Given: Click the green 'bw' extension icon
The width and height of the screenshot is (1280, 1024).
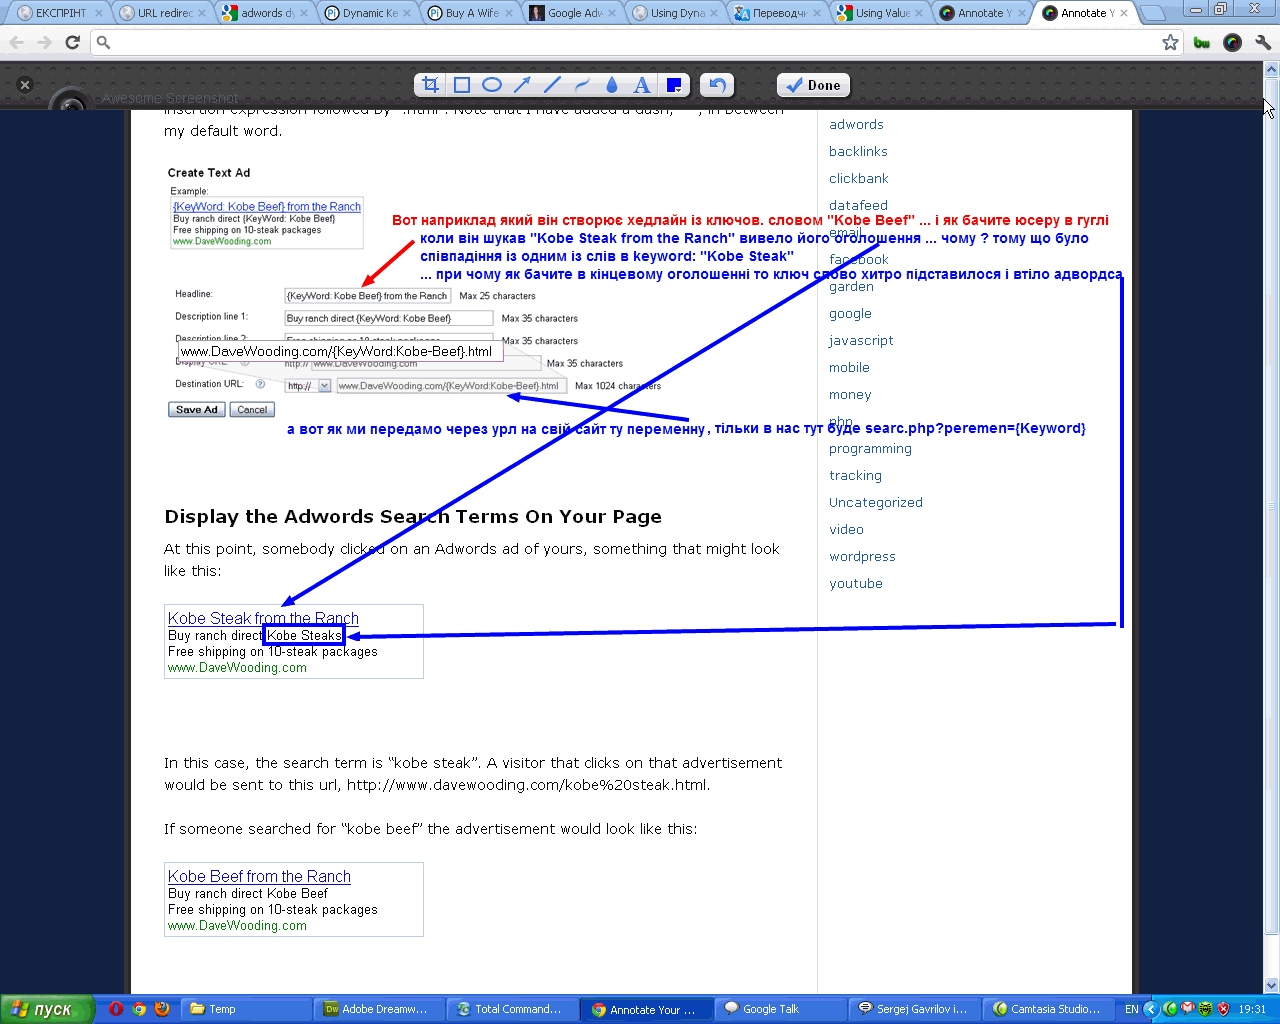Looking at the screenshot, I should [x=1202, y=42].
